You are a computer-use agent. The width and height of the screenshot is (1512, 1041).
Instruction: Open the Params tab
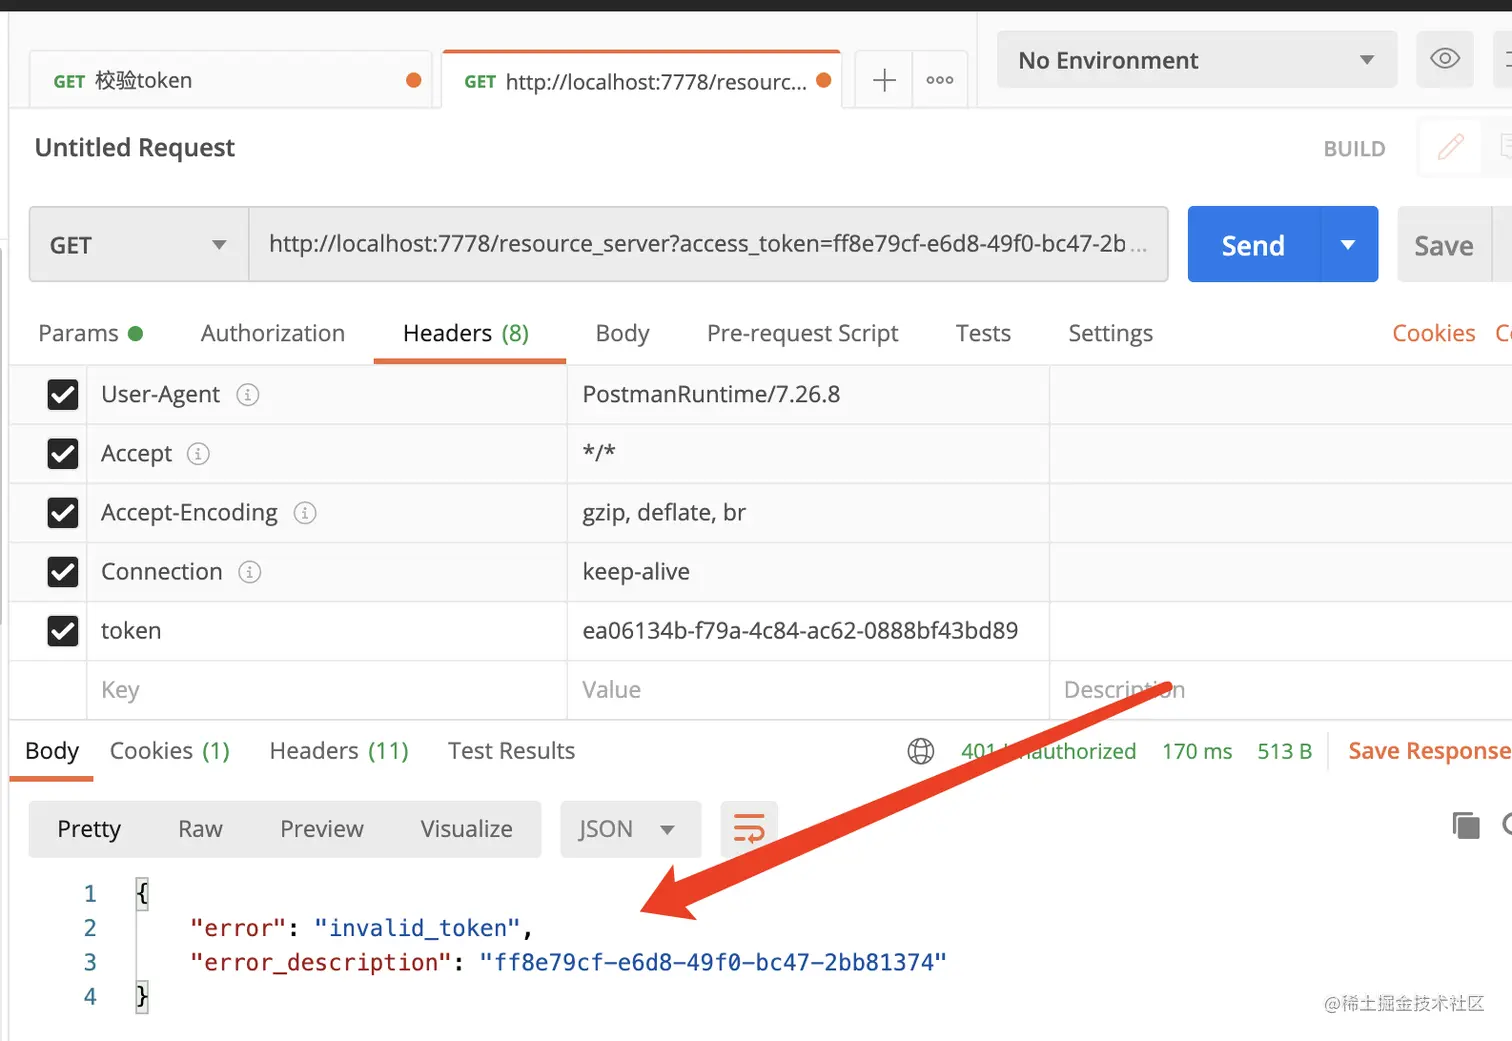click(90, 333)
